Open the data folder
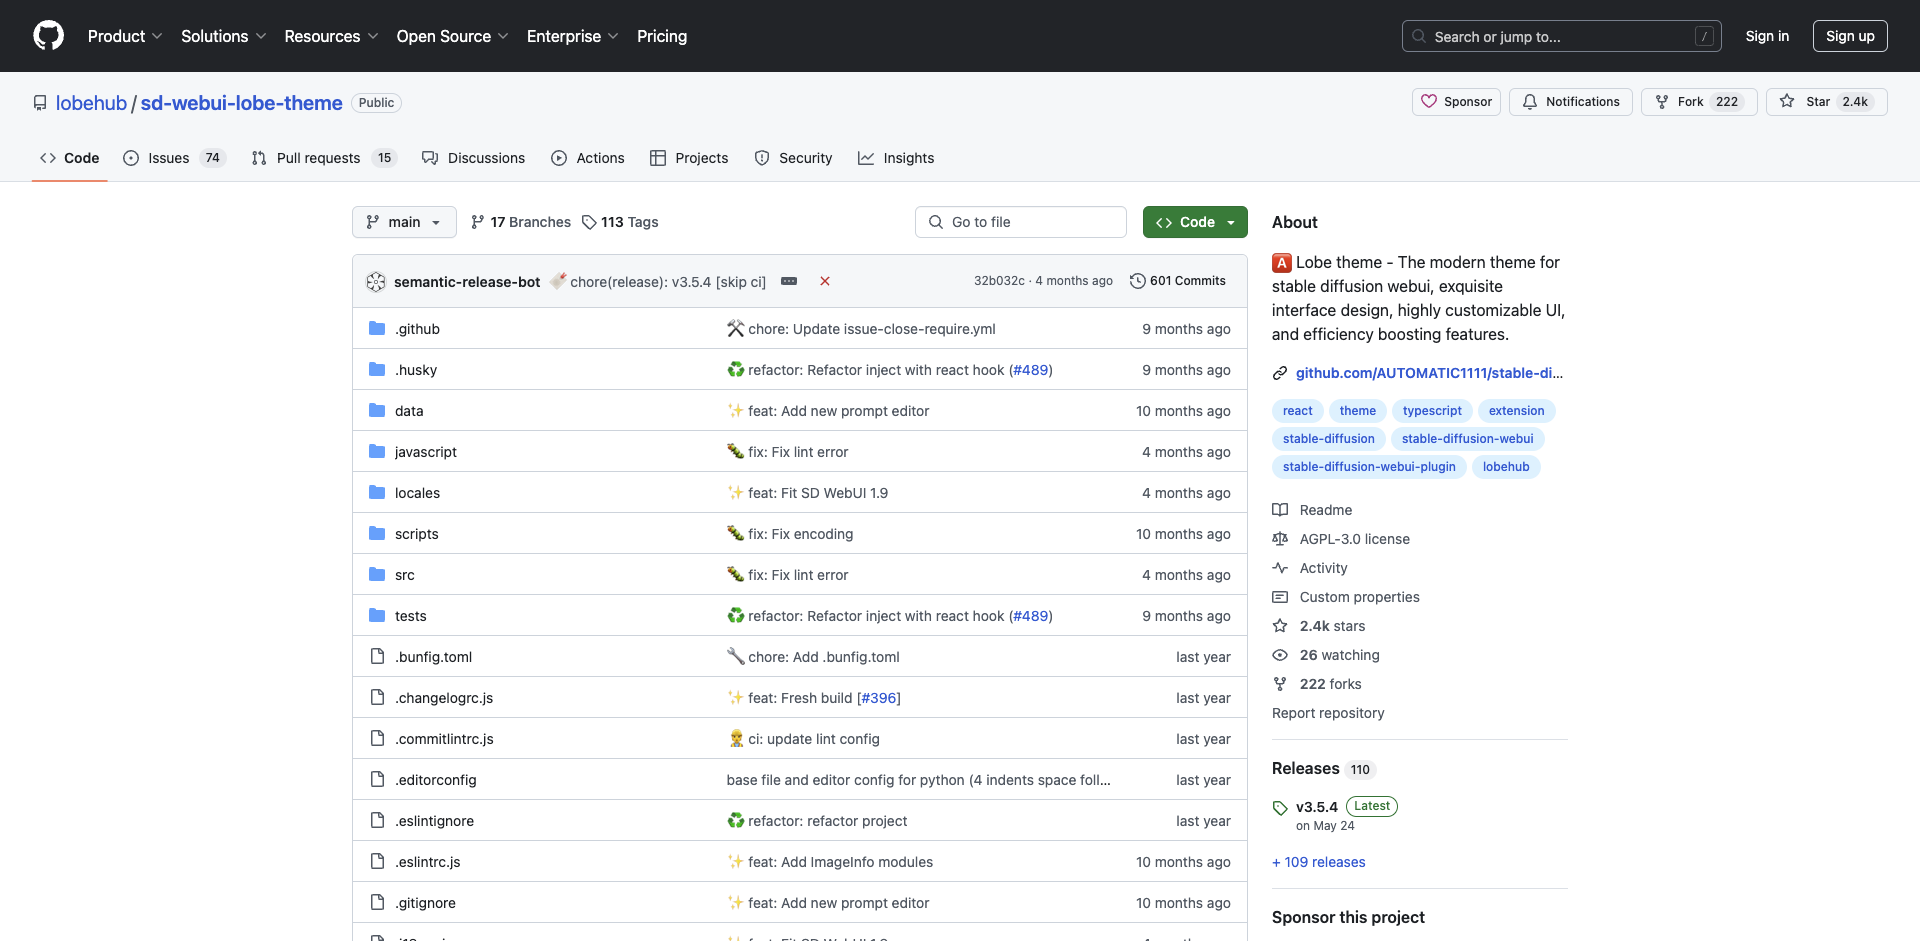 pos(409,411)
